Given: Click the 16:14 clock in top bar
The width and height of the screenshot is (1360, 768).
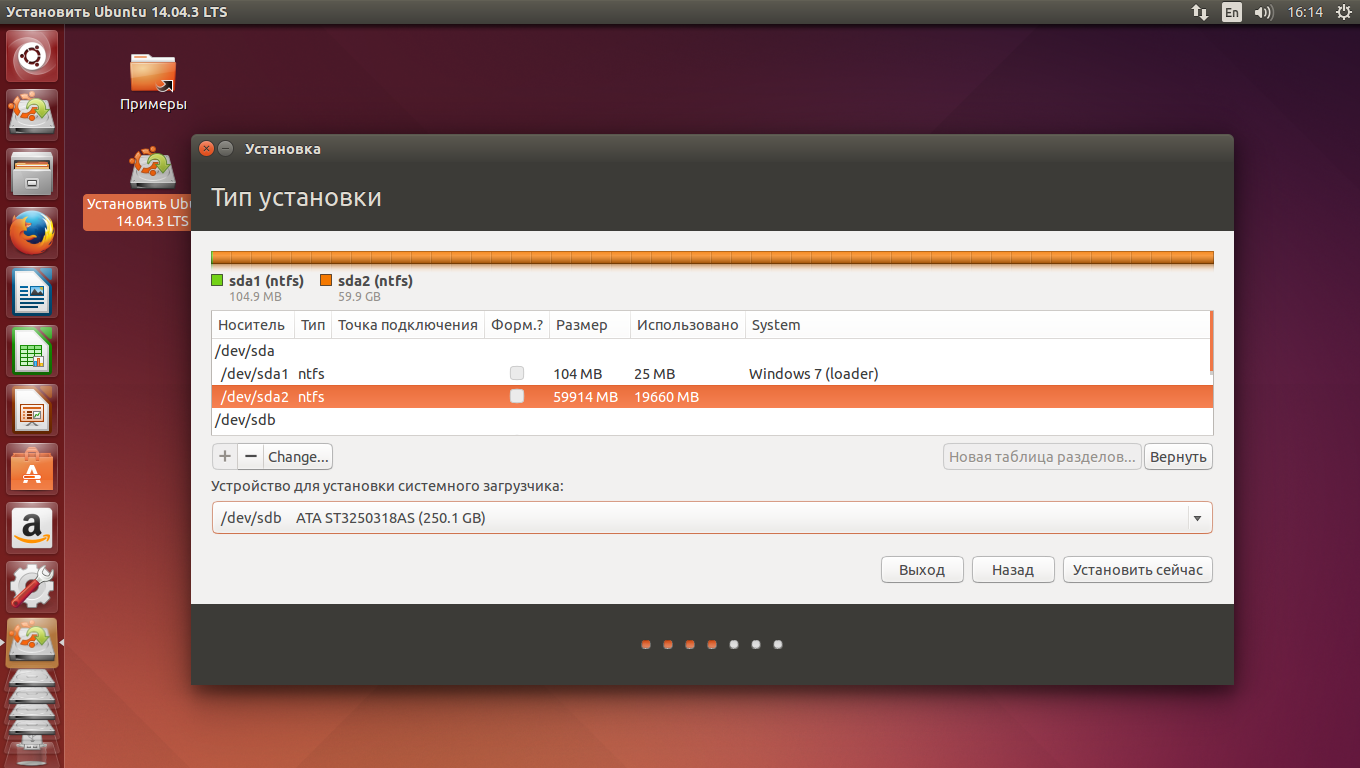Looking at the screenshot, I should (x=1305, y=12).
